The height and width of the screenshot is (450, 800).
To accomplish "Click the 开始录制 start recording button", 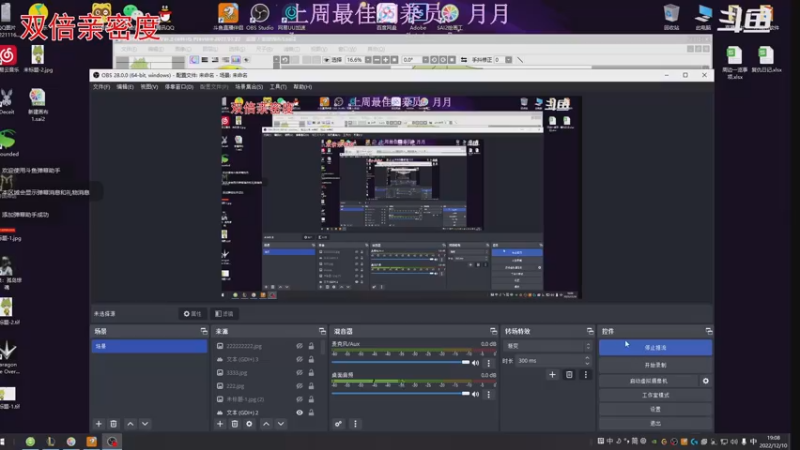I will pos(655,365).
